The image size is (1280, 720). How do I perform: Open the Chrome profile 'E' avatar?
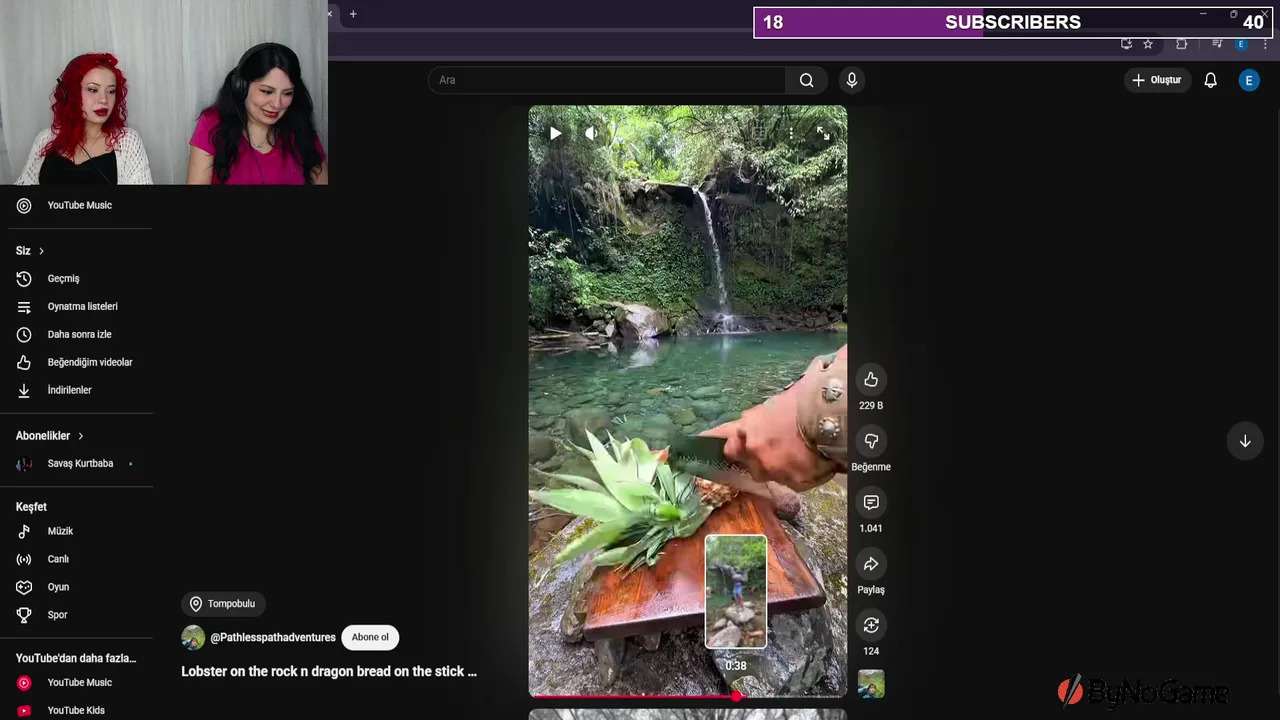tap(1241, 44)
